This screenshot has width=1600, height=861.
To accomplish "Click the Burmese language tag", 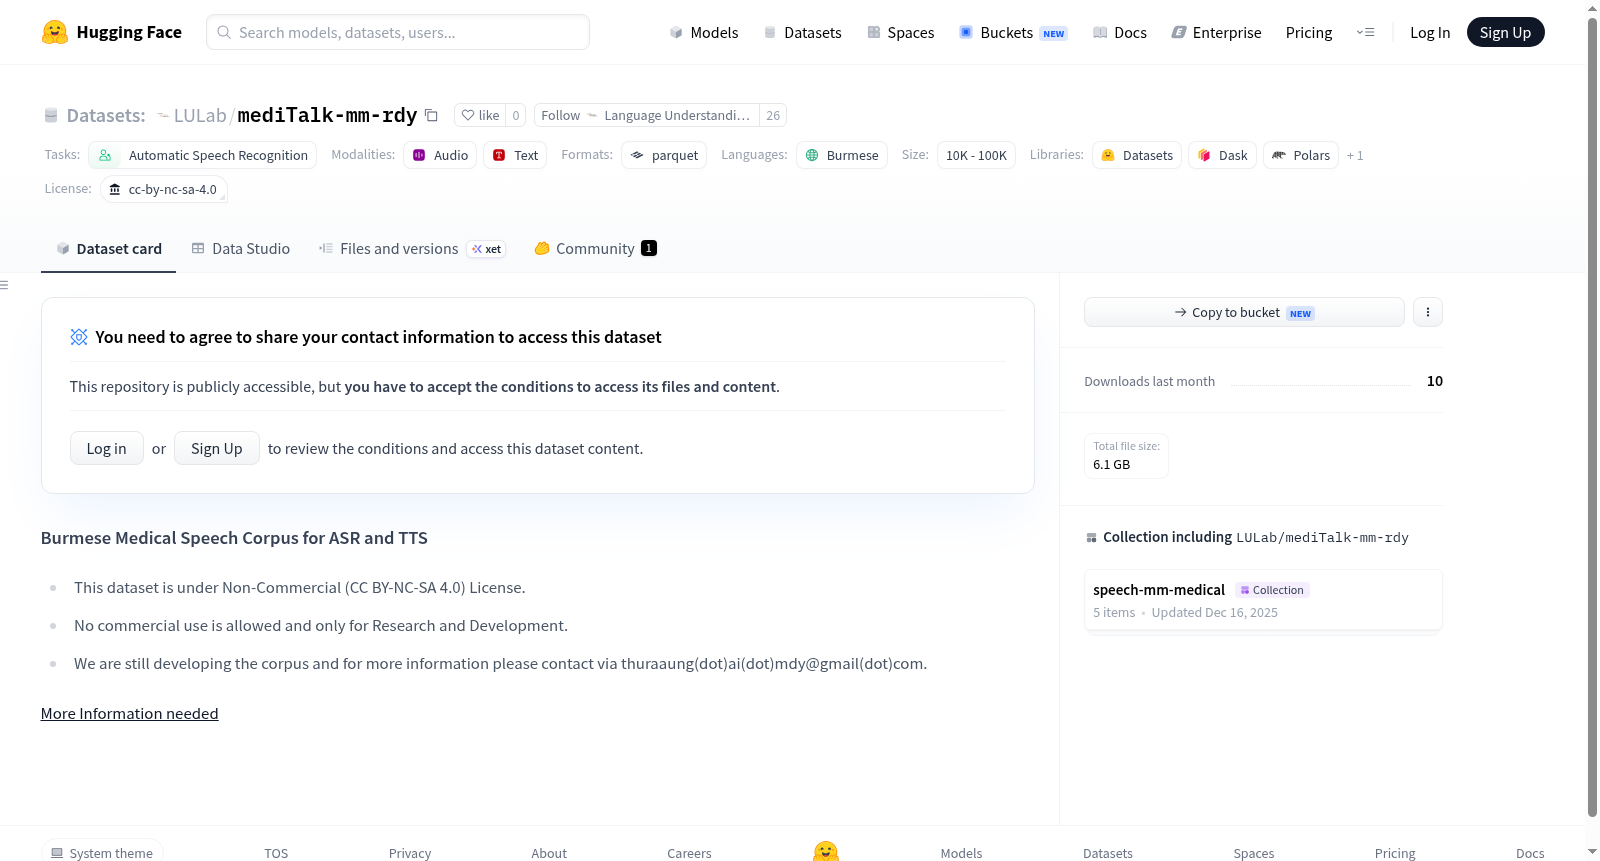I will coord(842,155).
